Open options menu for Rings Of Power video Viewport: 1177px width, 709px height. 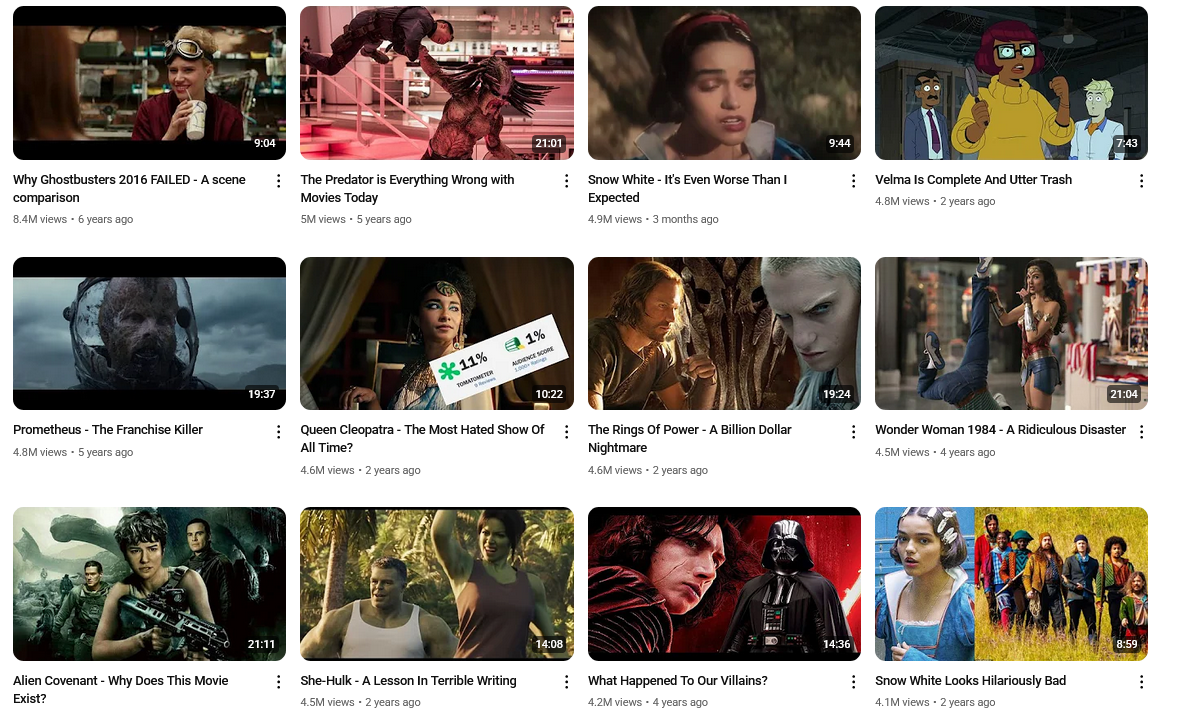[x=853, y=431]
